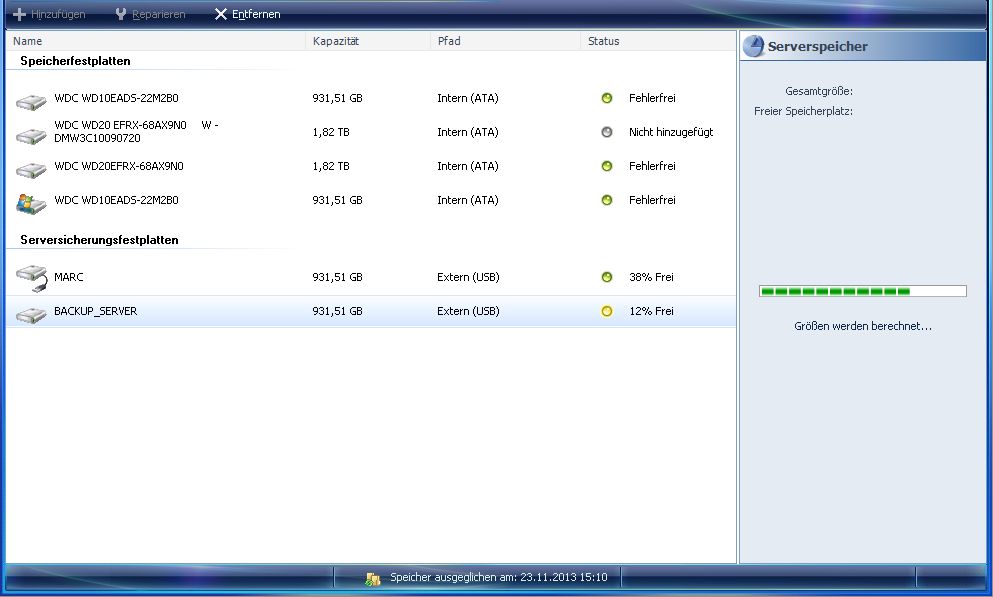Click the storage balance status bar icon
Screen dimensions: 993x597
(x=373, y=578)
